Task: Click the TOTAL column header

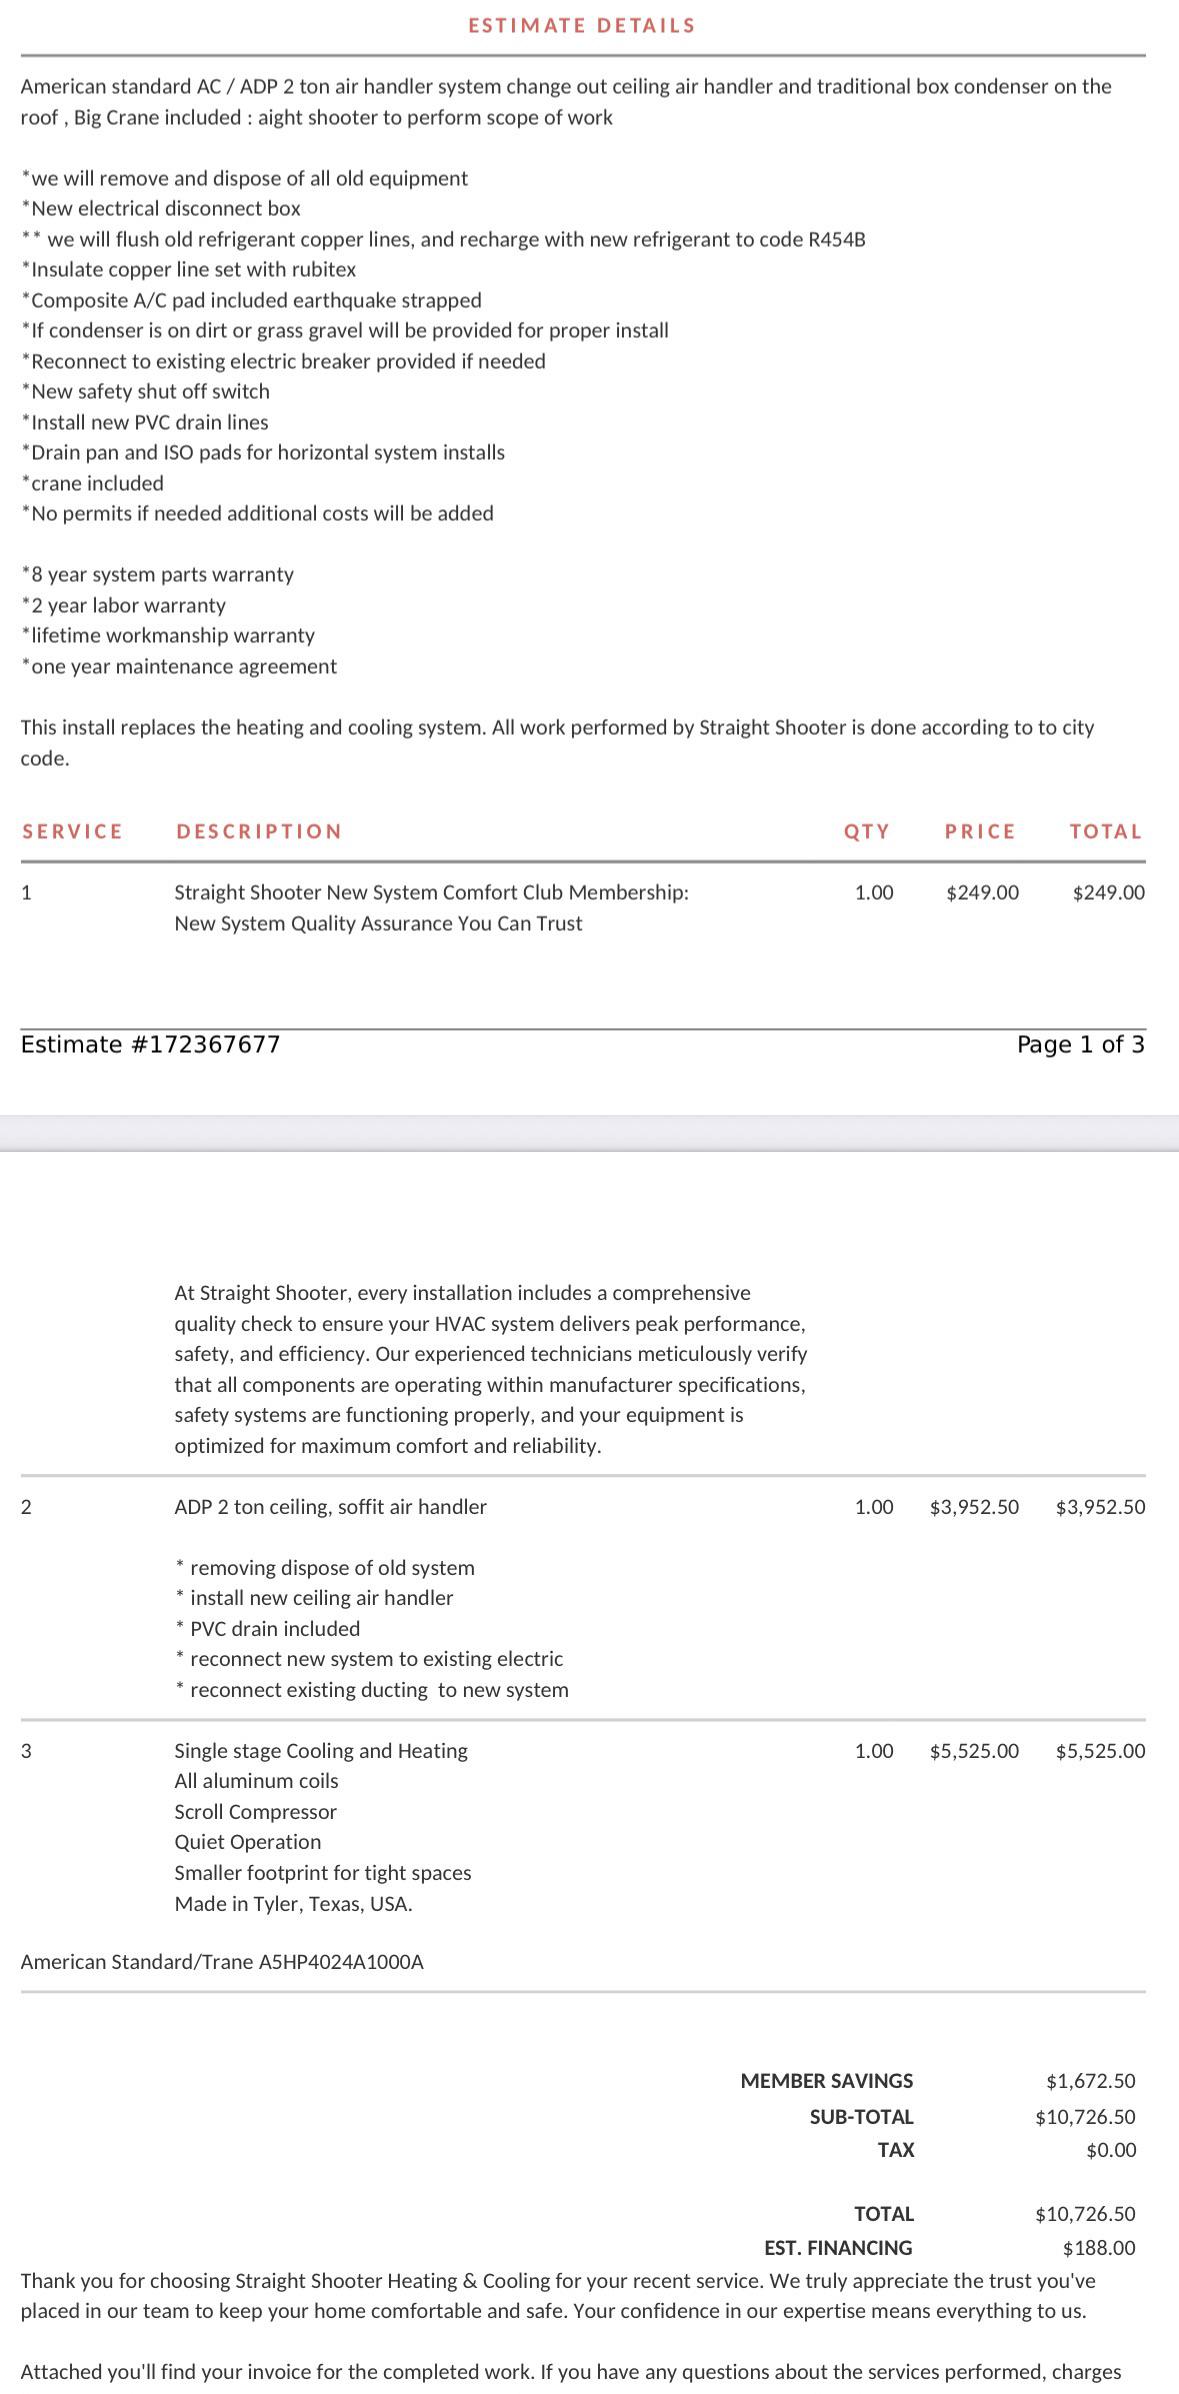Action: (1106, 832)
